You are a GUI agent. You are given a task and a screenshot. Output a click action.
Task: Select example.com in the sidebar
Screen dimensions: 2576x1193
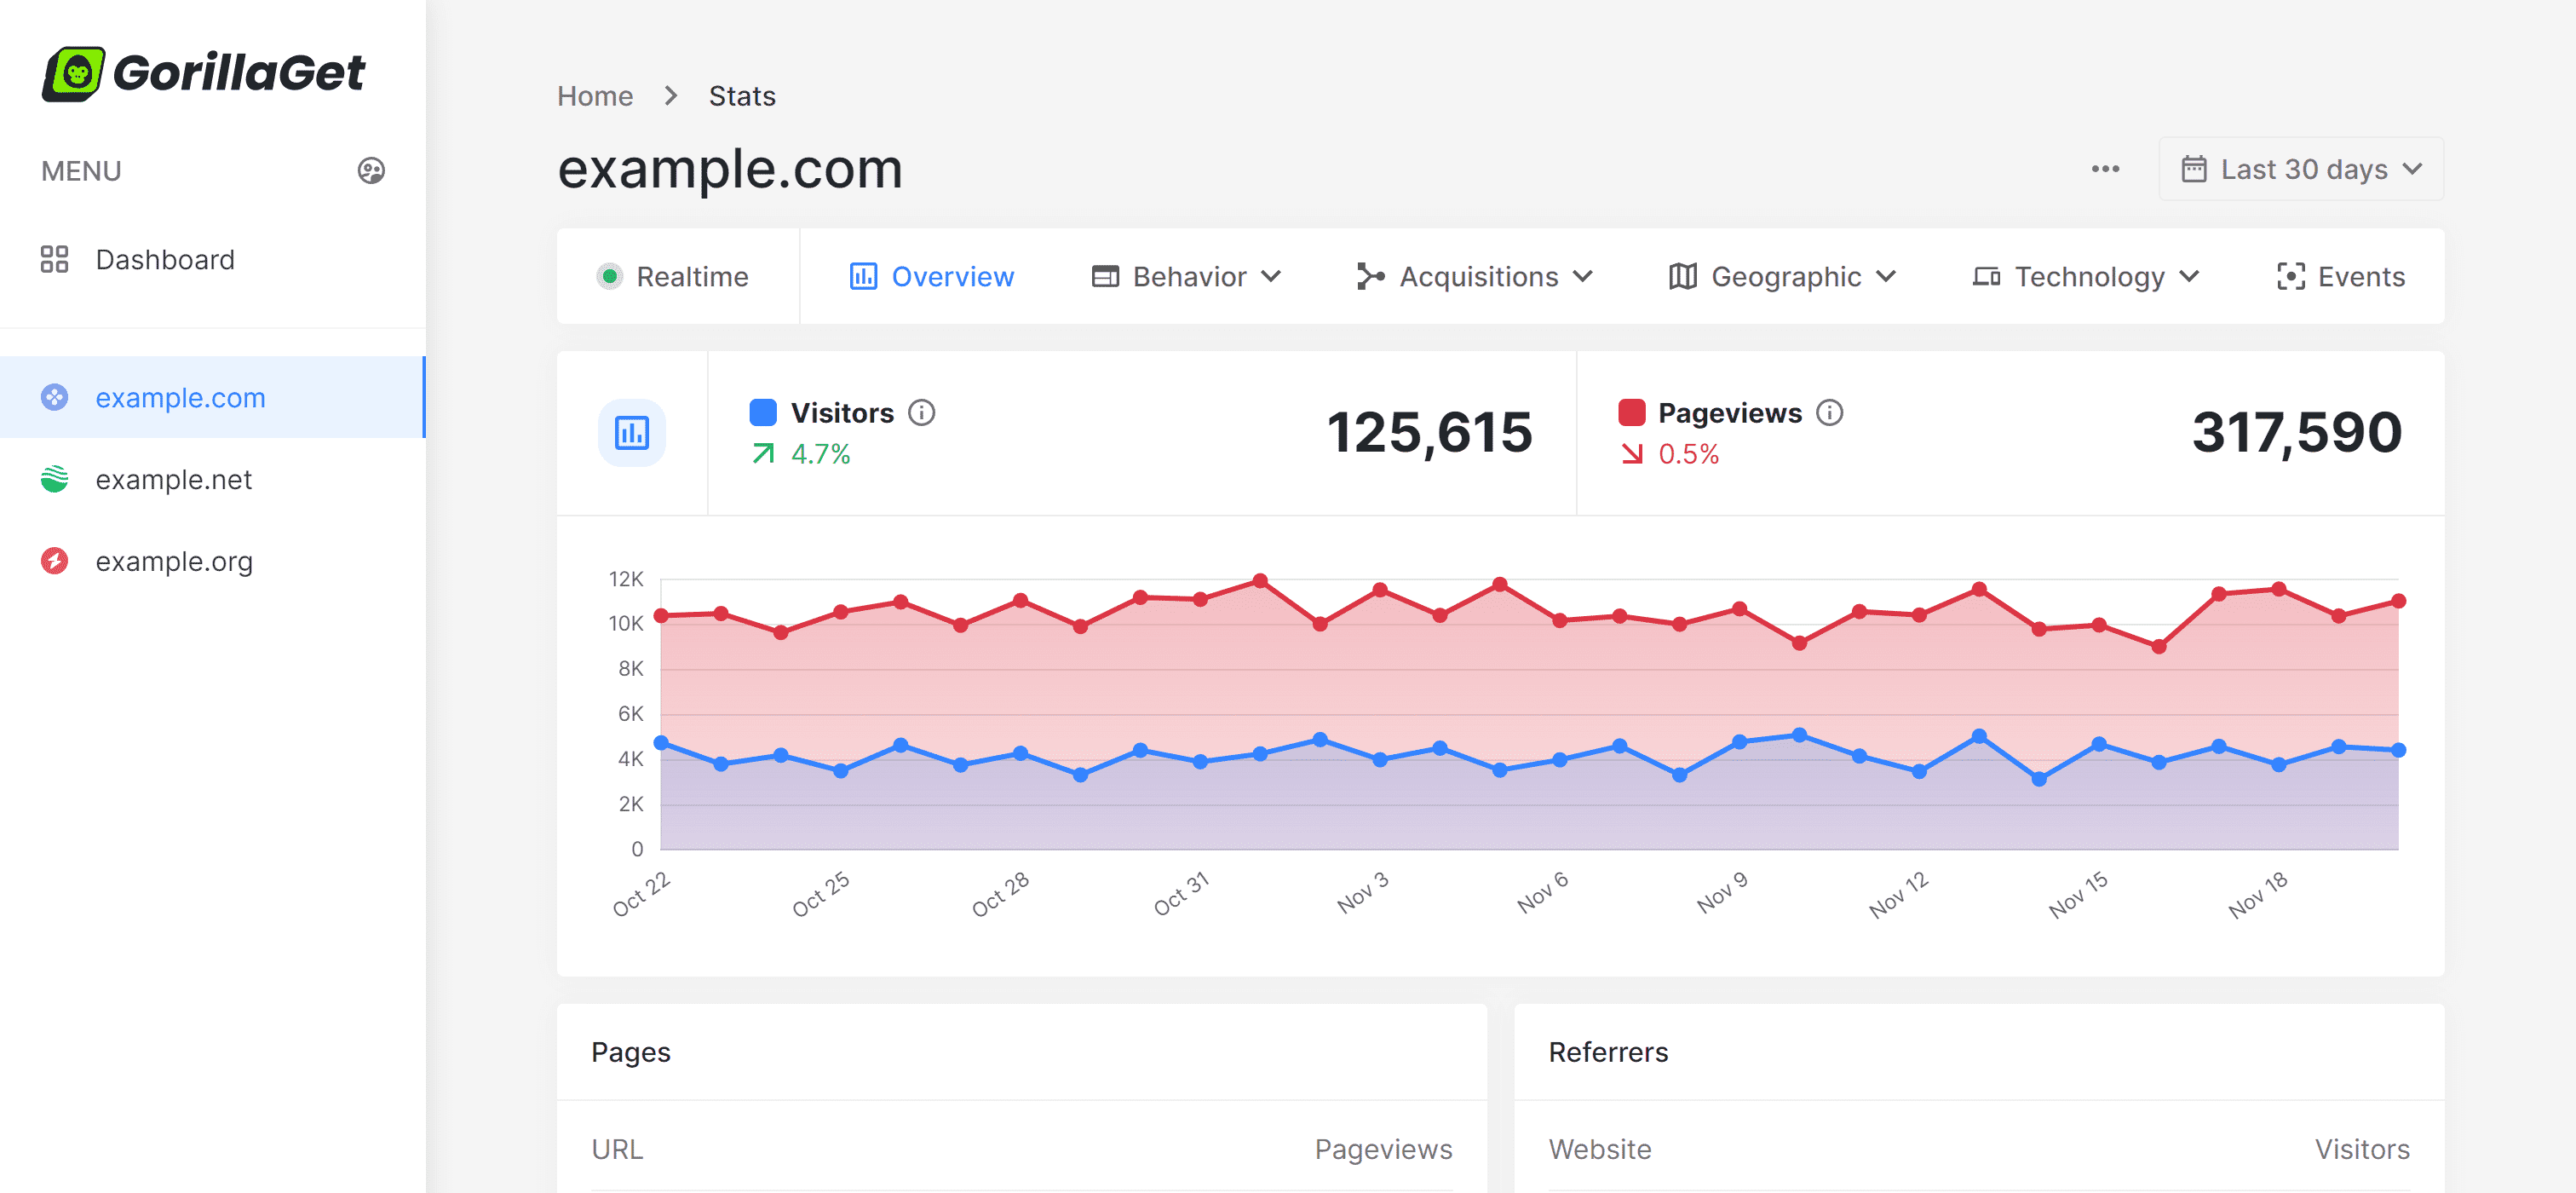click(x=212, y=397)
